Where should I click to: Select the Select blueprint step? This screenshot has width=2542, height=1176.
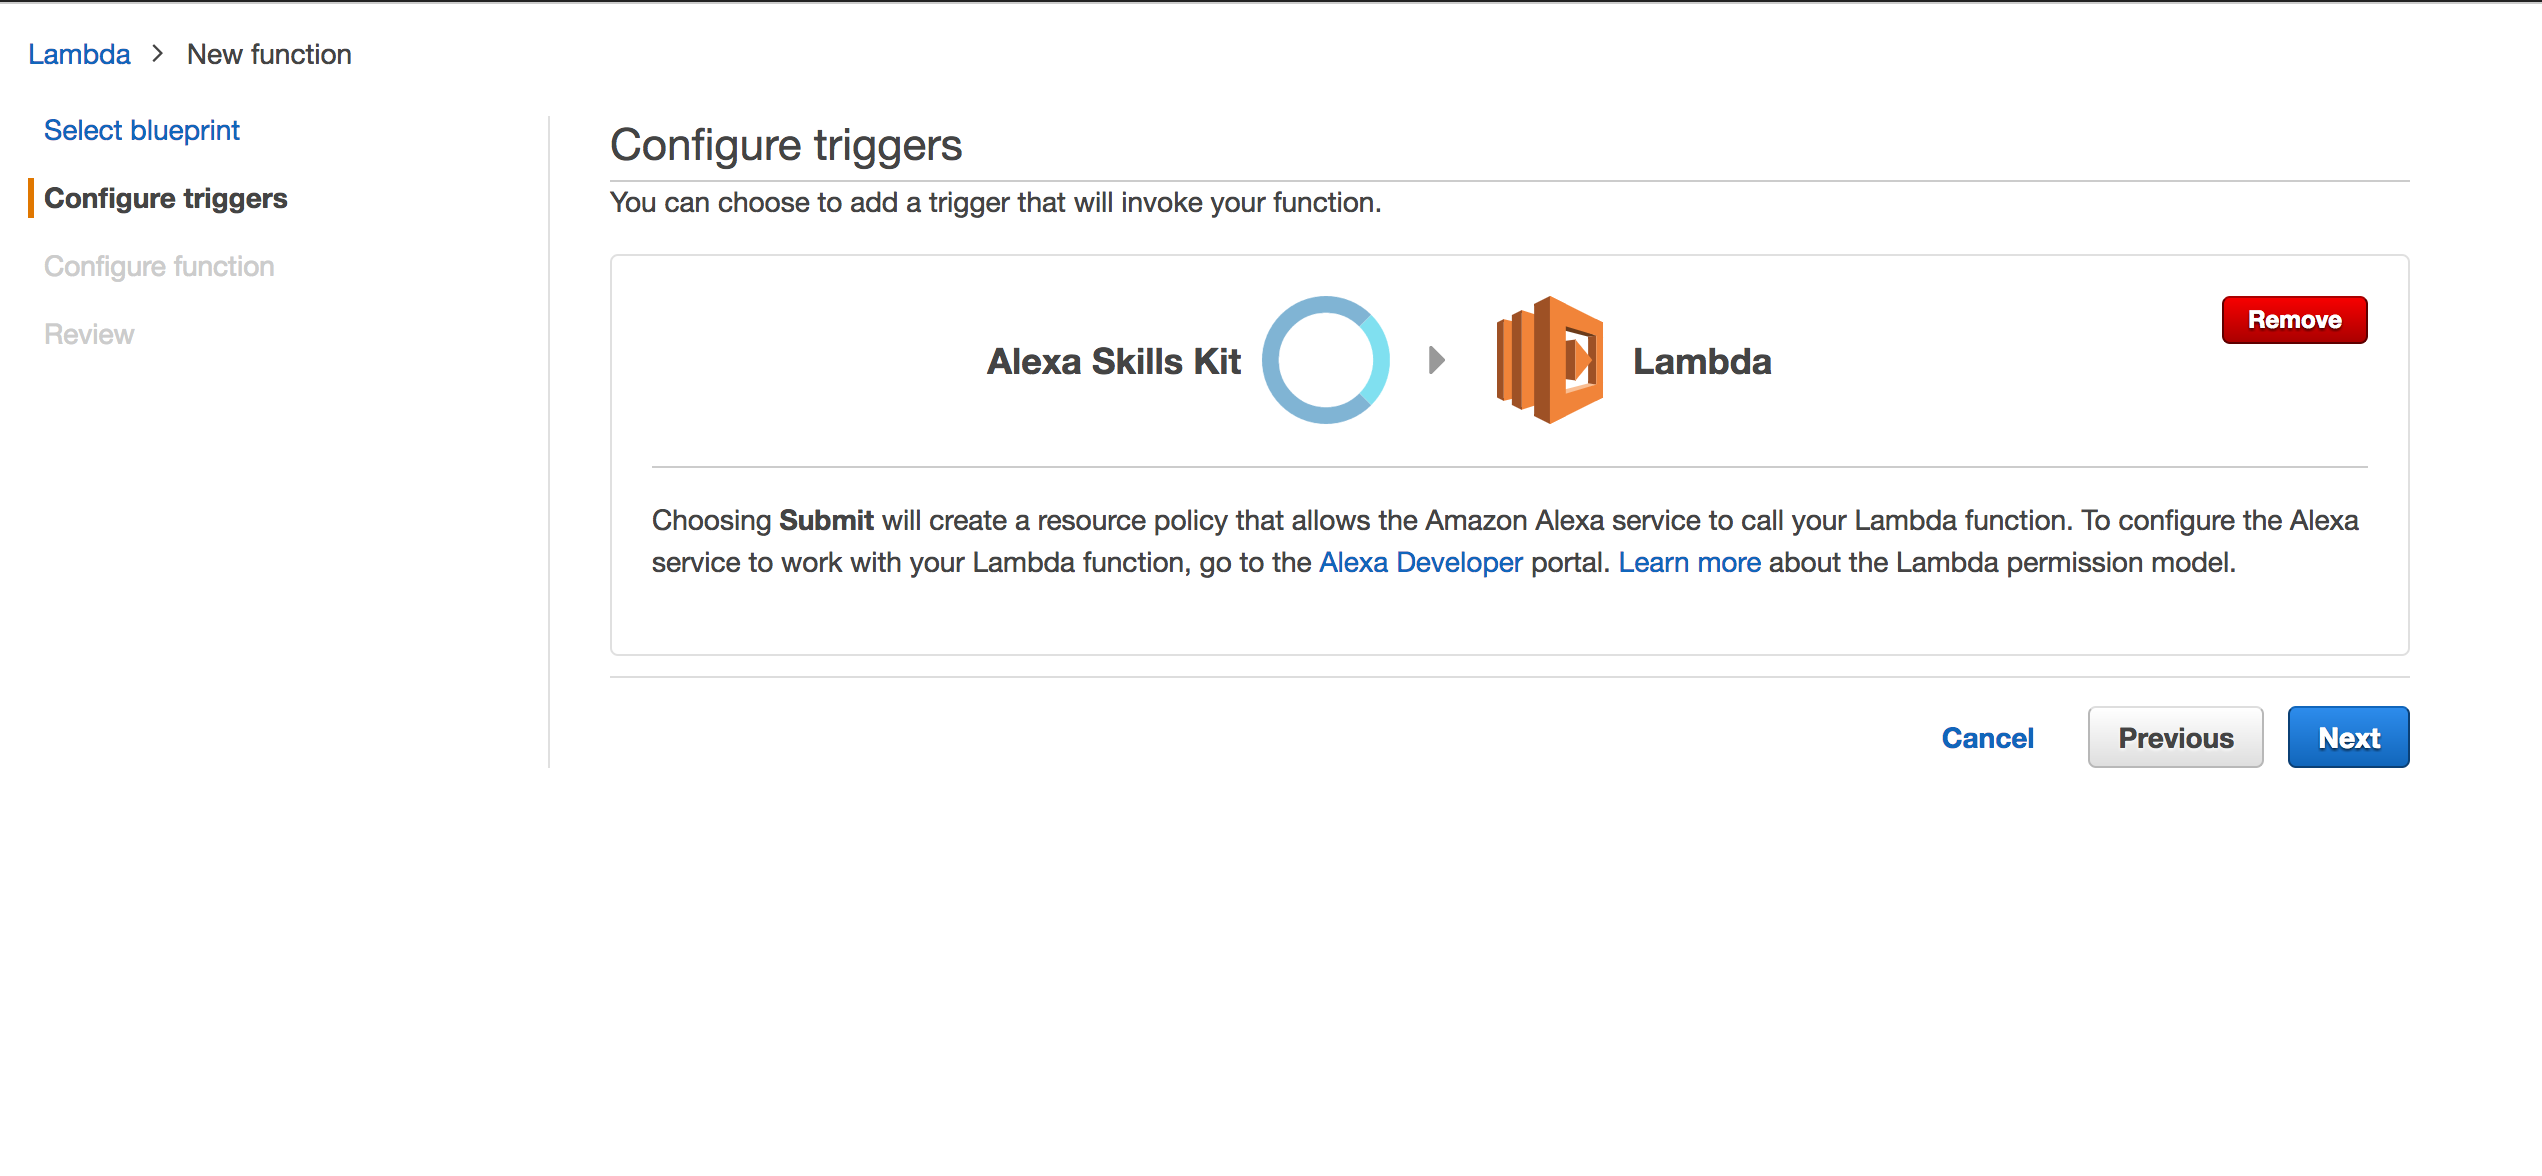tap(143, 130)
